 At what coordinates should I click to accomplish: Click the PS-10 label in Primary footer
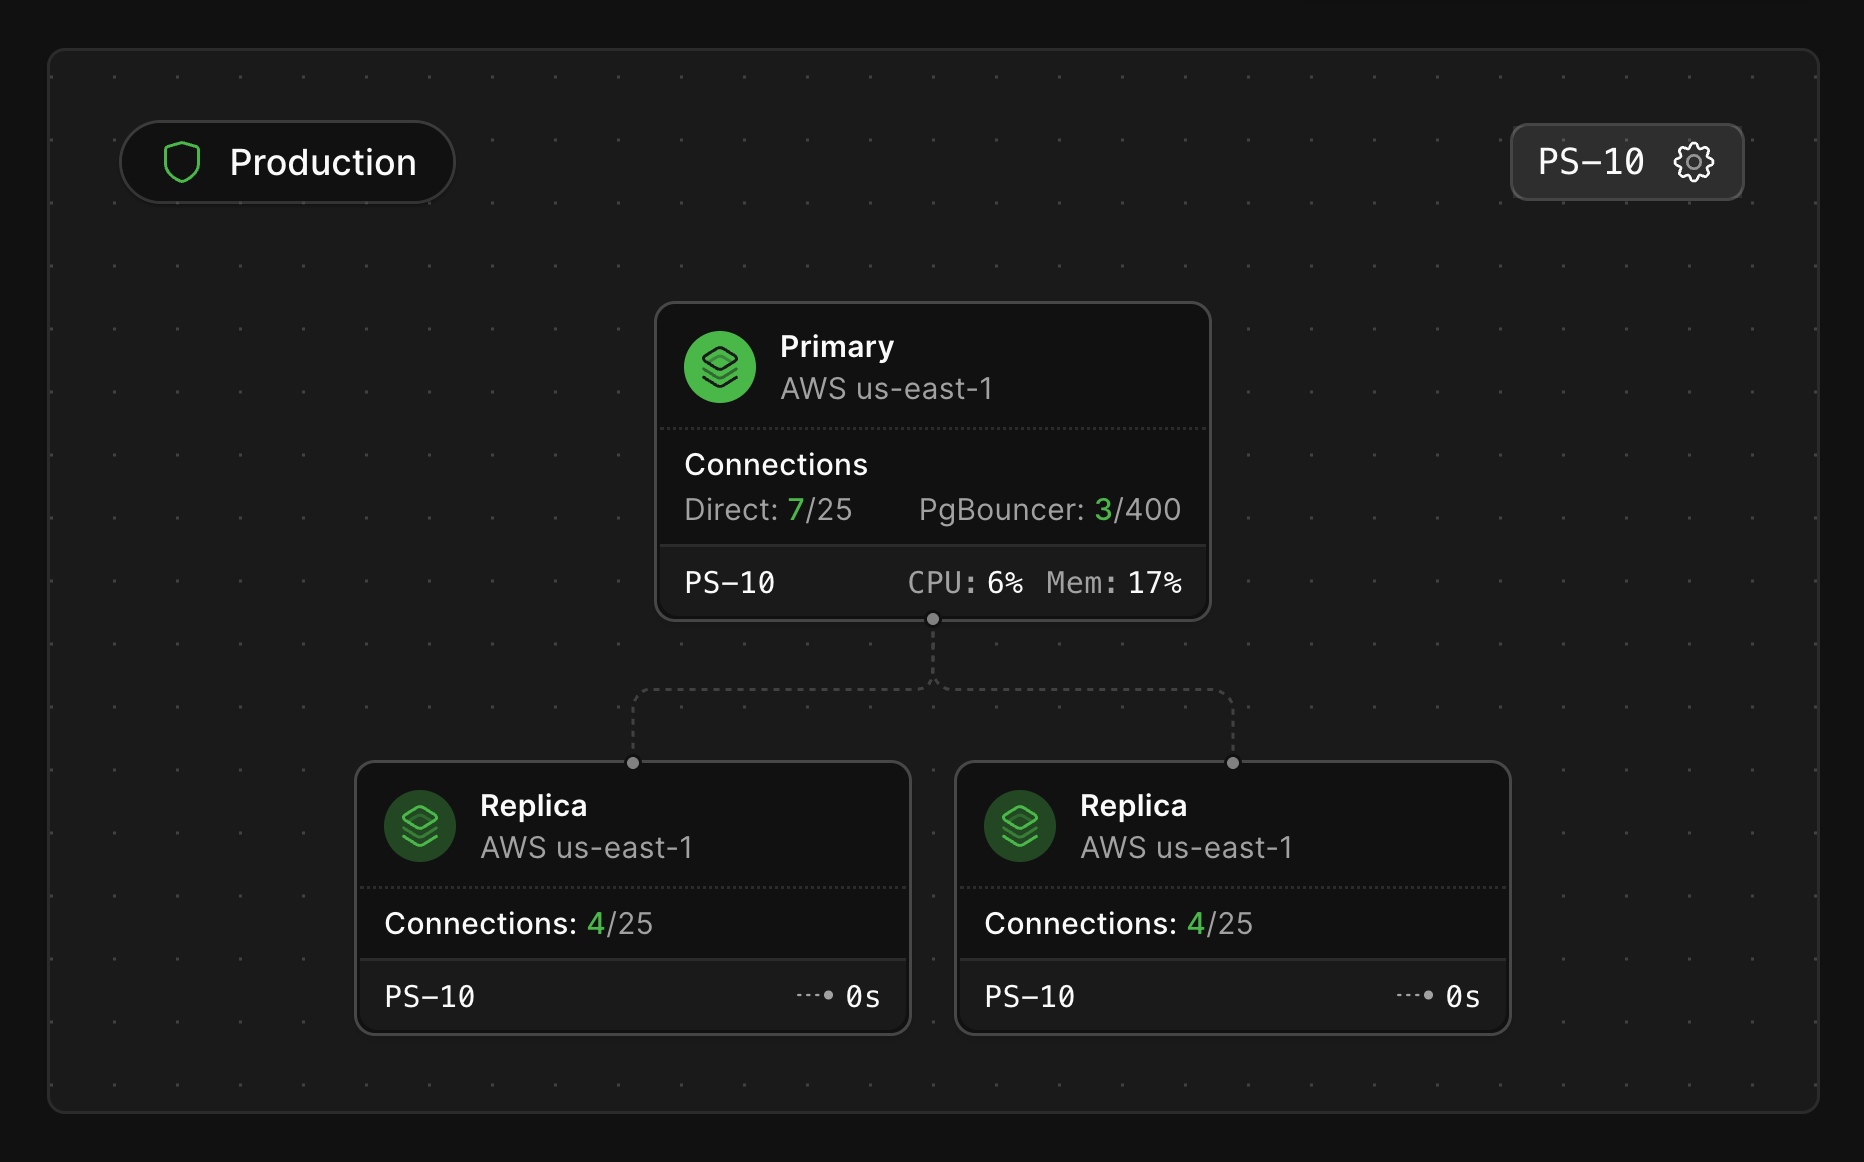[730, 583]
